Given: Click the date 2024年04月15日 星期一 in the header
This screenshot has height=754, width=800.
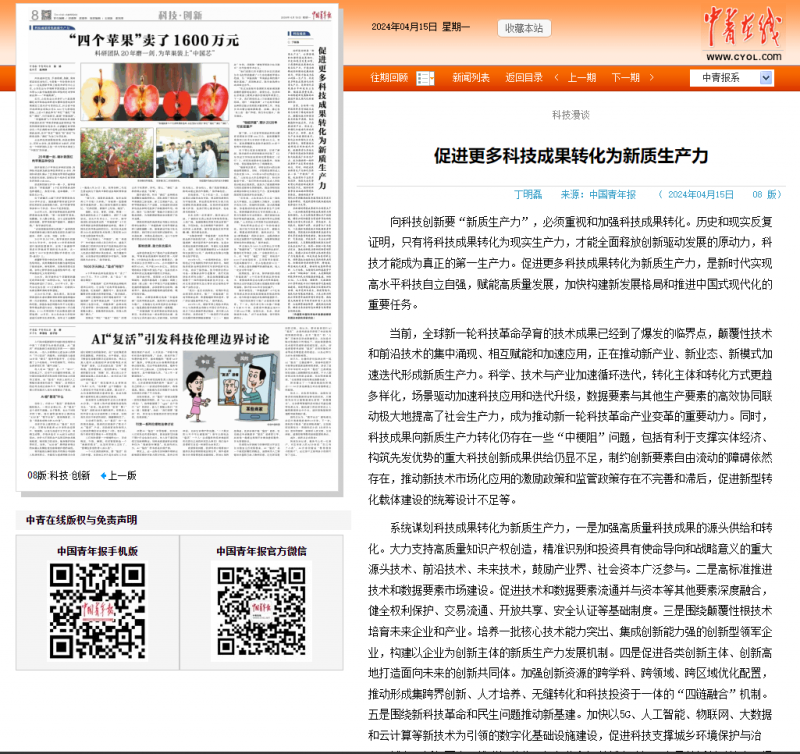Looking at the screenshot, I should 420,27.
